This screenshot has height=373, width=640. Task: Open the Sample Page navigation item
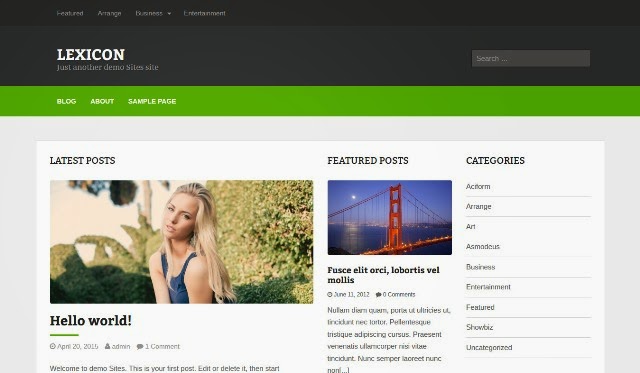coord(152,101)
